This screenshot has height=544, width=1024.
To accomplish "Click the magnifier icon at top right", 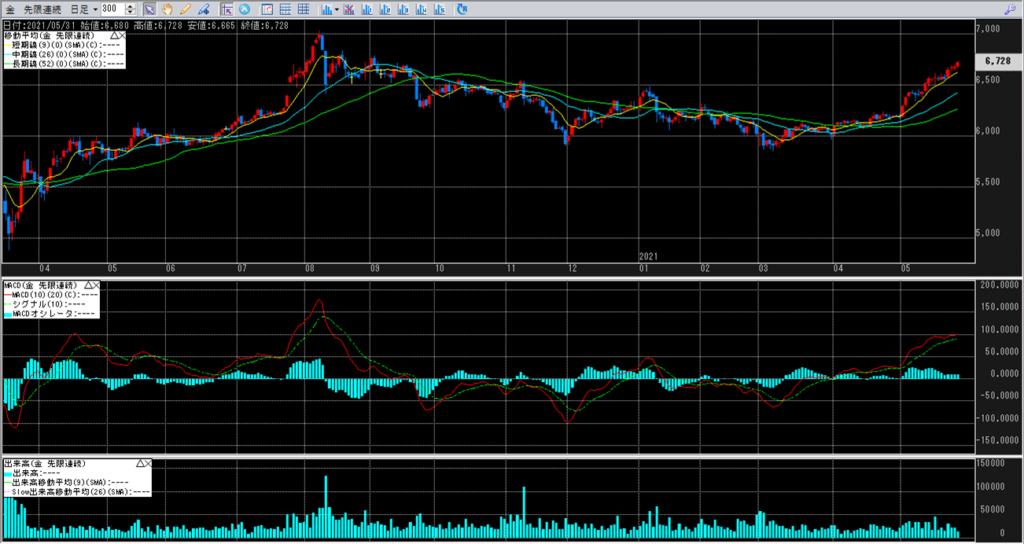I will pyautogui.click(x=1009, y=8).
